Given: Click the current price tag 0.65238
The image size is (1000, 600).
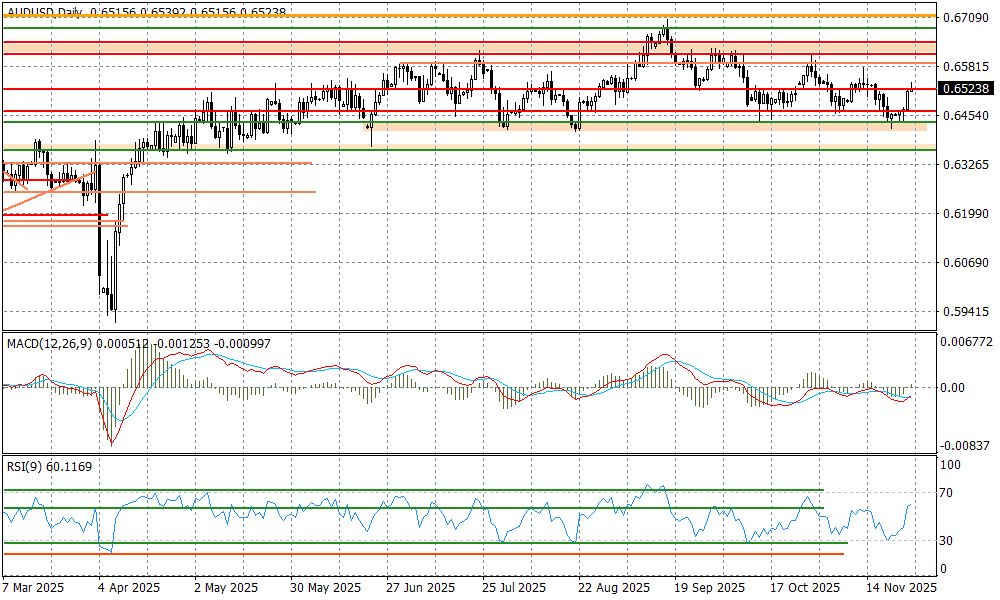Looking at the screenshot, I should click(x=966, y=89).
